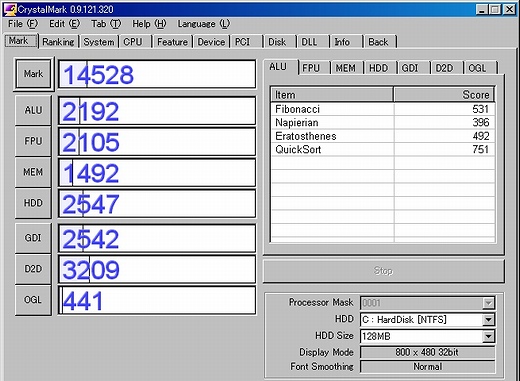
Task: Run the ALU benchmark button
Action: point(33,110)
